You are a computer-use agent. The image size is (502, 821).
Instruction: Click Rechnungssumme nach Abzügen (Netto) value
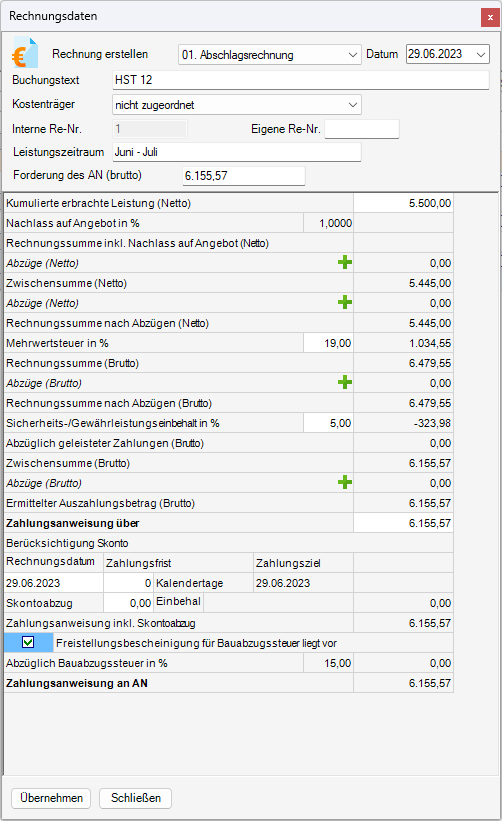403,323
